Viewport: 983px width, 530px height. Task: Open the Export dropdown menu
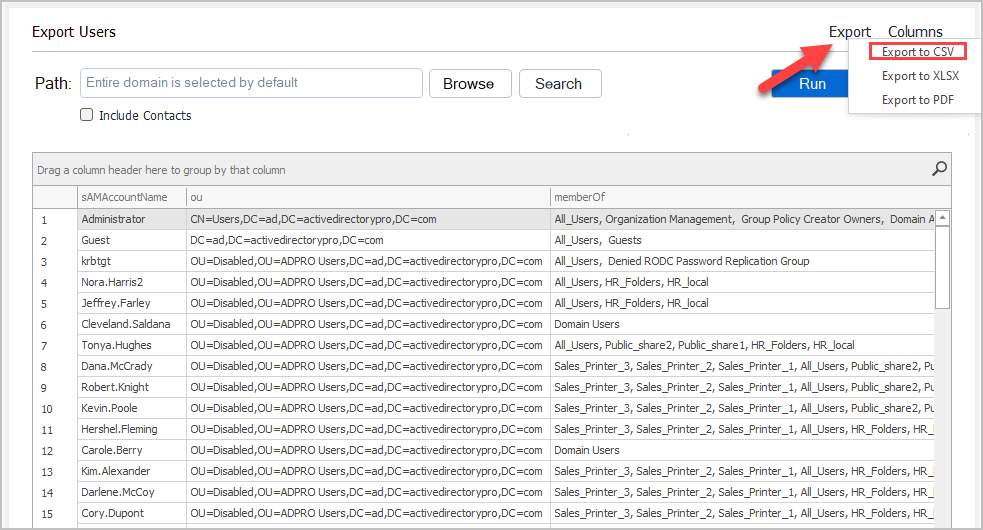tap(849, 32)
